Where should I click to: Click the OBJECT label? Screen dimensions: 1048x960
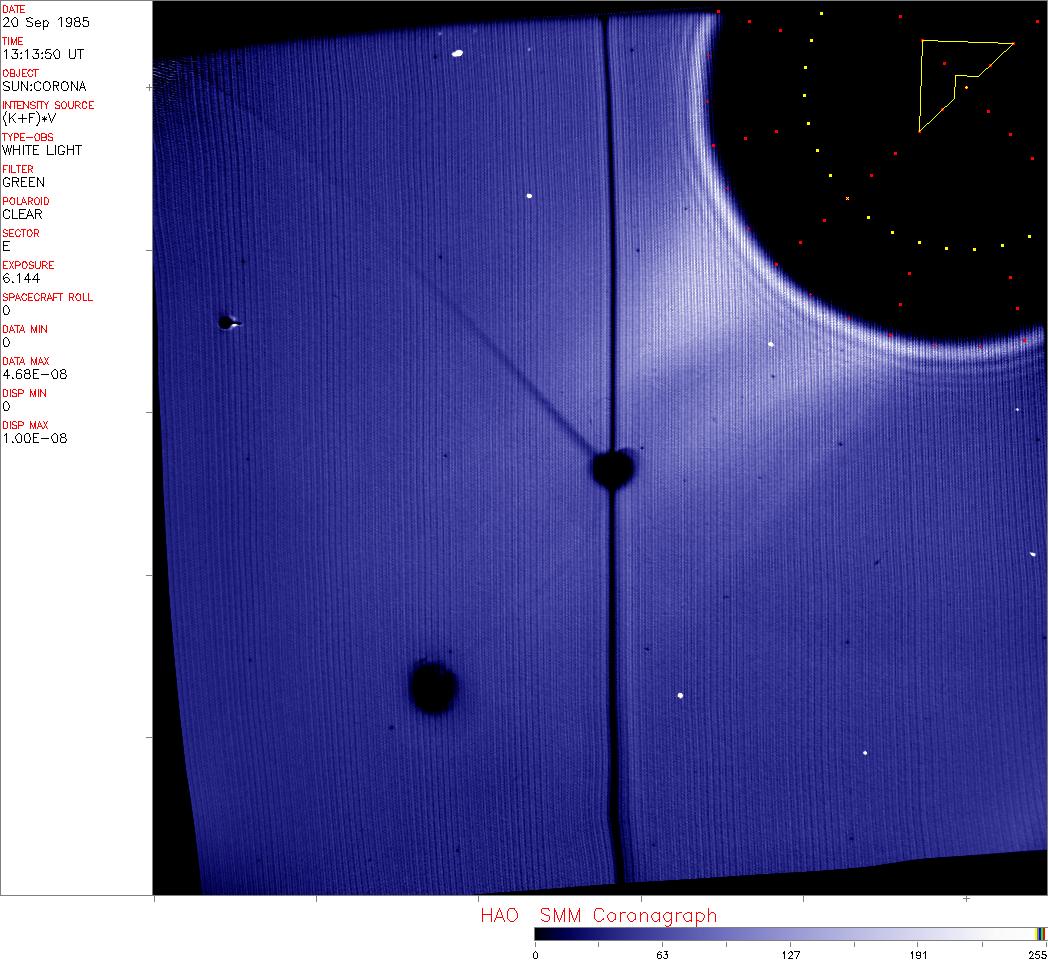click(20, 74)
